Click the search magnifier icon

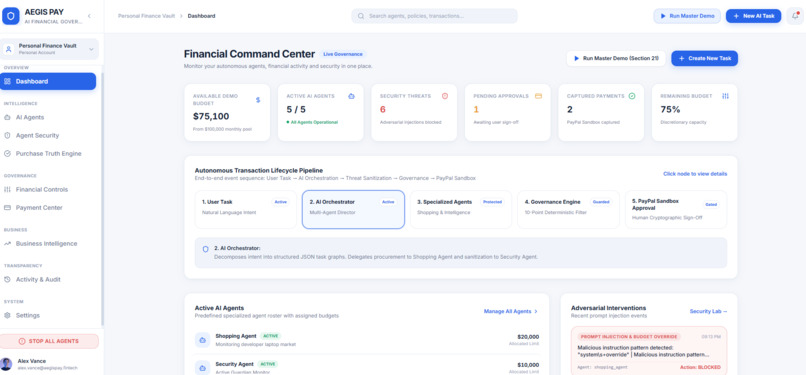pos(361,16)
